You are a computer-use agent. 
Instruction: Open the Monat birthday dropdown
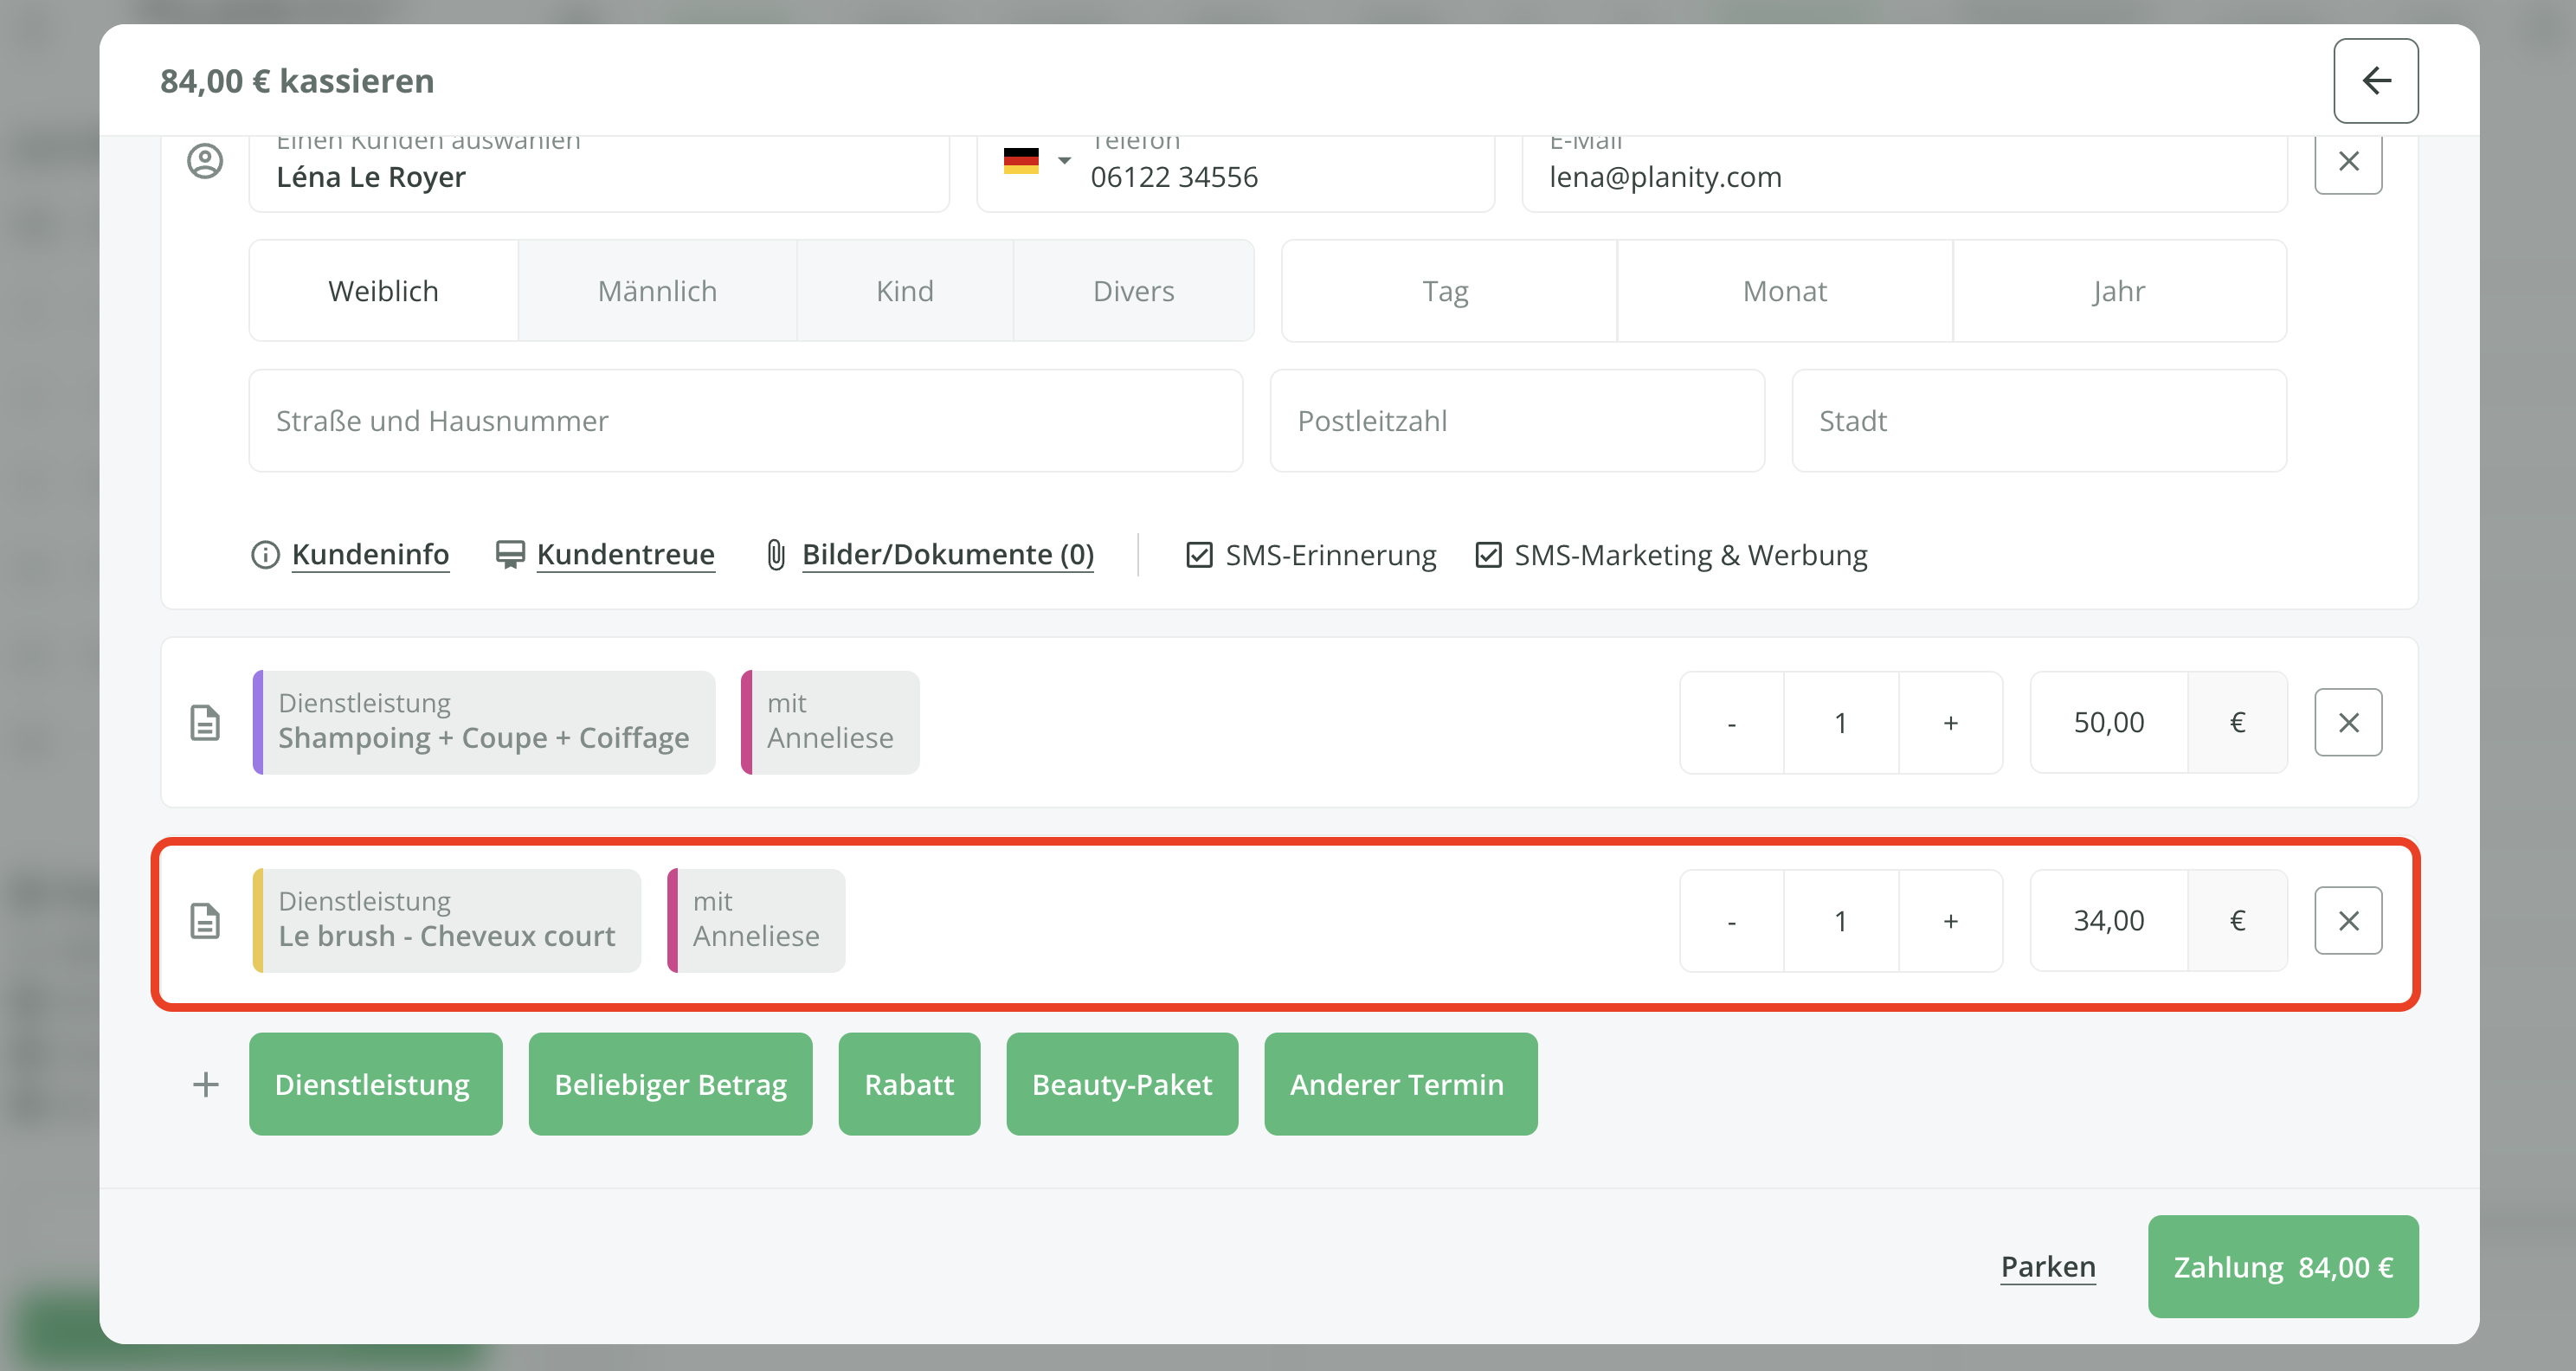(1783, 291)
